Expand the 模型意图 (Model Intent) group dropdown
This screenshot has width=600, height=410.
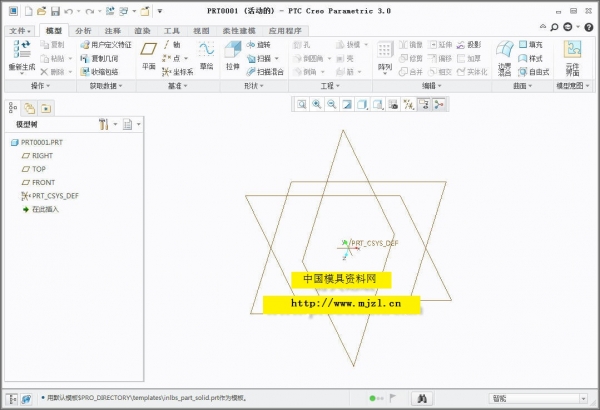[573, 86]
